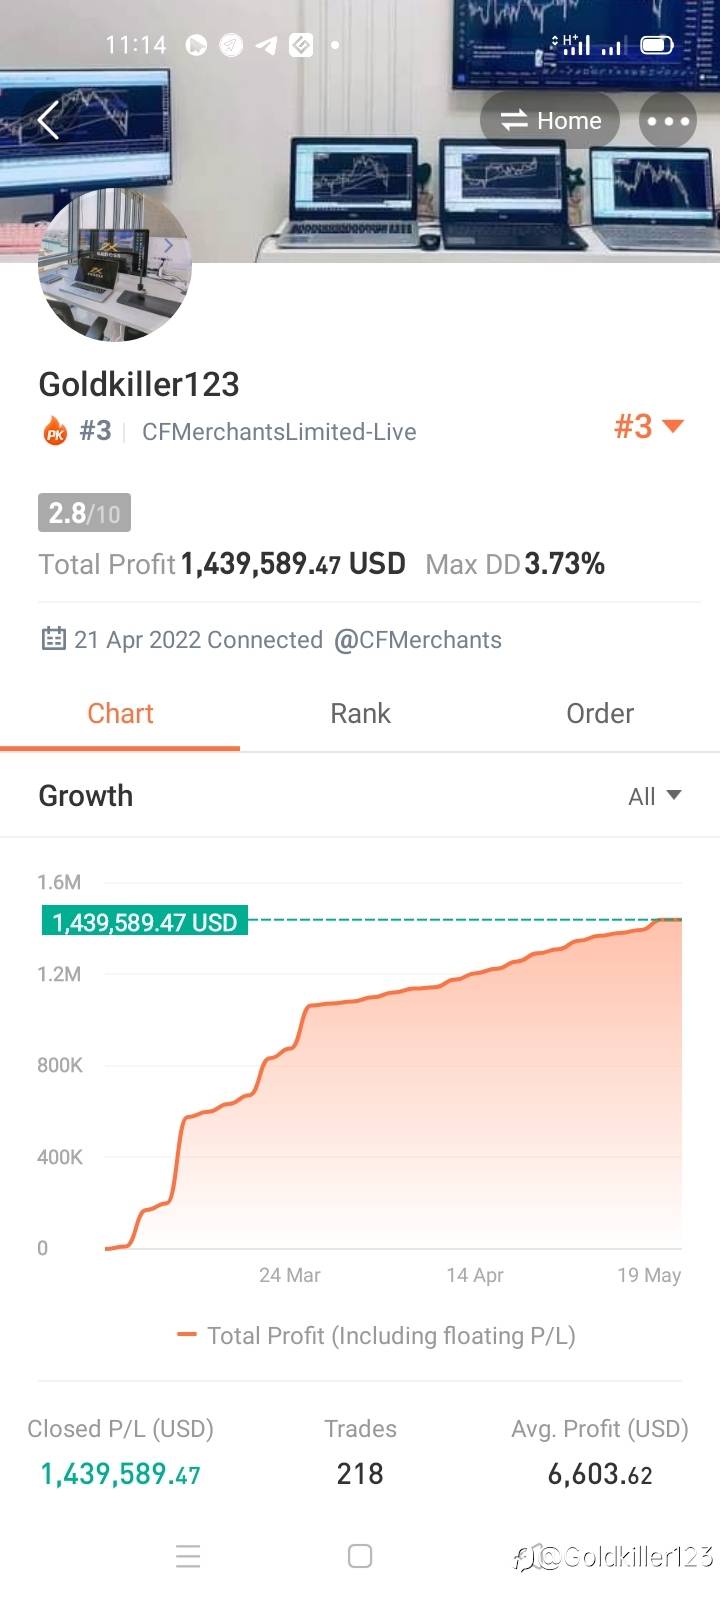Select the Chart tab
The image size is (720, 1600).
point(120,713)
